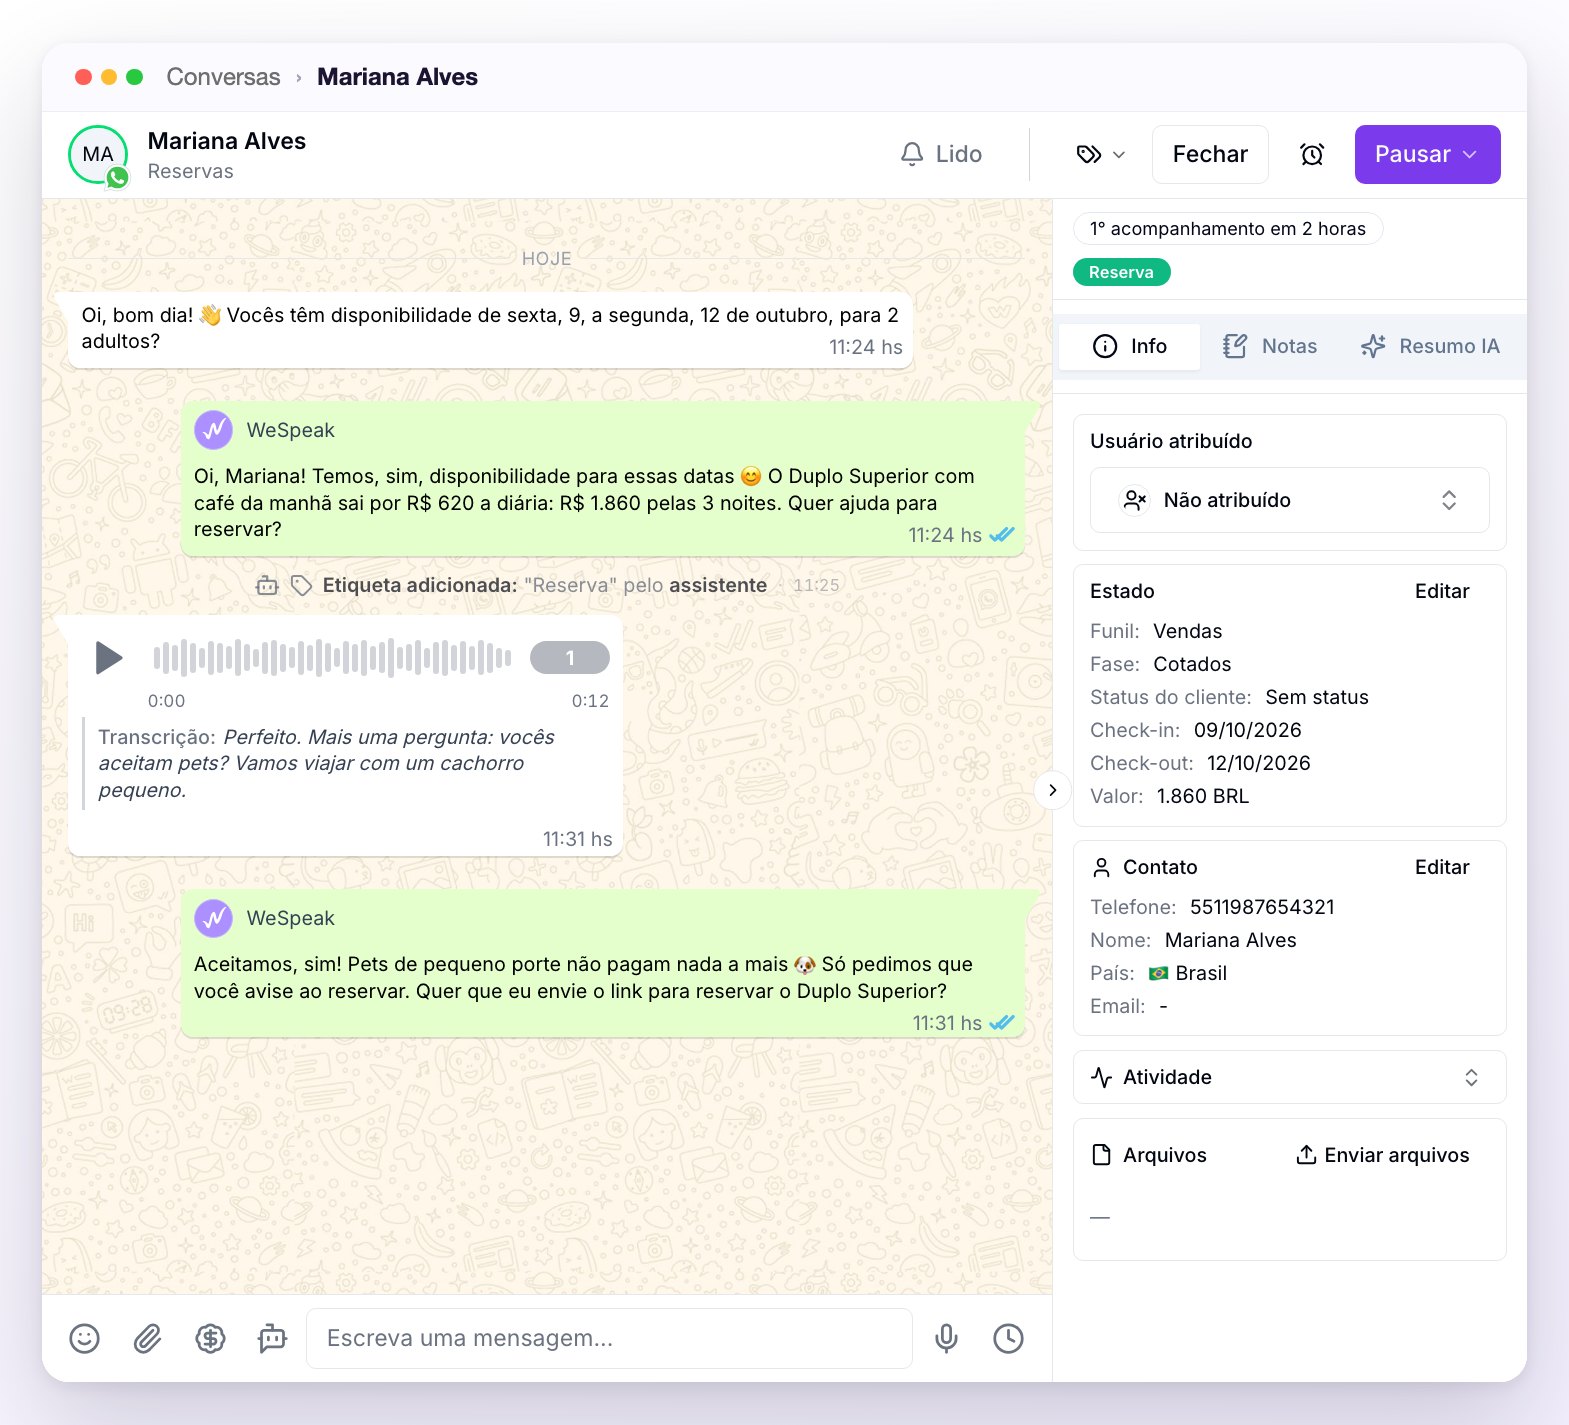Click the MA contact avatar

tap(98, 155)
